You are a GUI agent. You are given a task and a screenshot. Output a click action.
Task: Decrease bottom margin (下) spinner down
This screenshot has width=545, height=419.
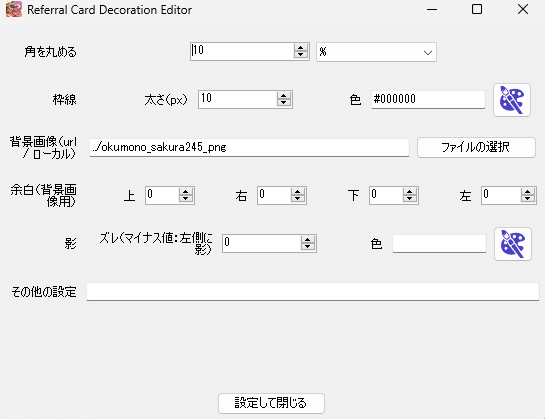[x=410, y=199]
